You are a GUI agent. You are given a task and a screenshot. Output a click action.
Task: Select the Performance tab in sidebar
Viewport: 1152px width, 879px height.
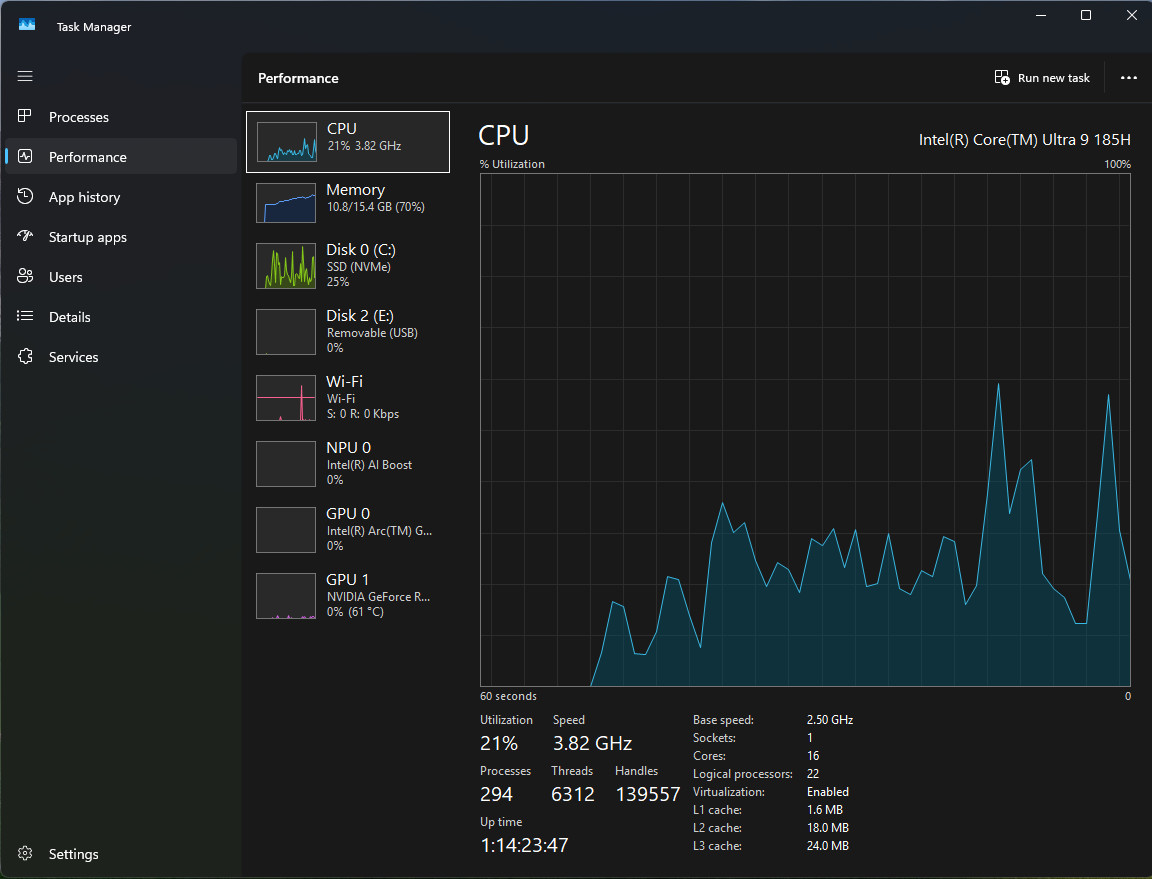(x=121, y=157)
